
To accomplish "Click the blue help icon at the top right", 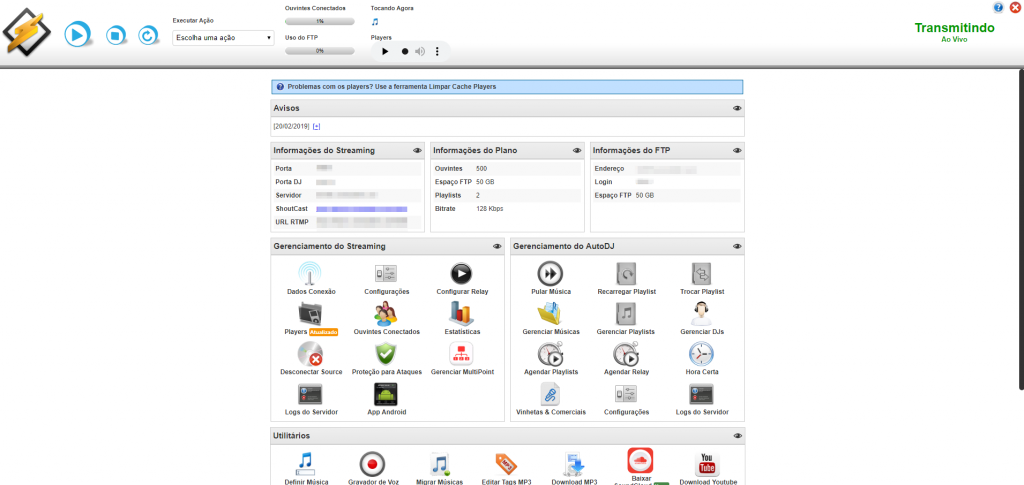I will 998,8.
